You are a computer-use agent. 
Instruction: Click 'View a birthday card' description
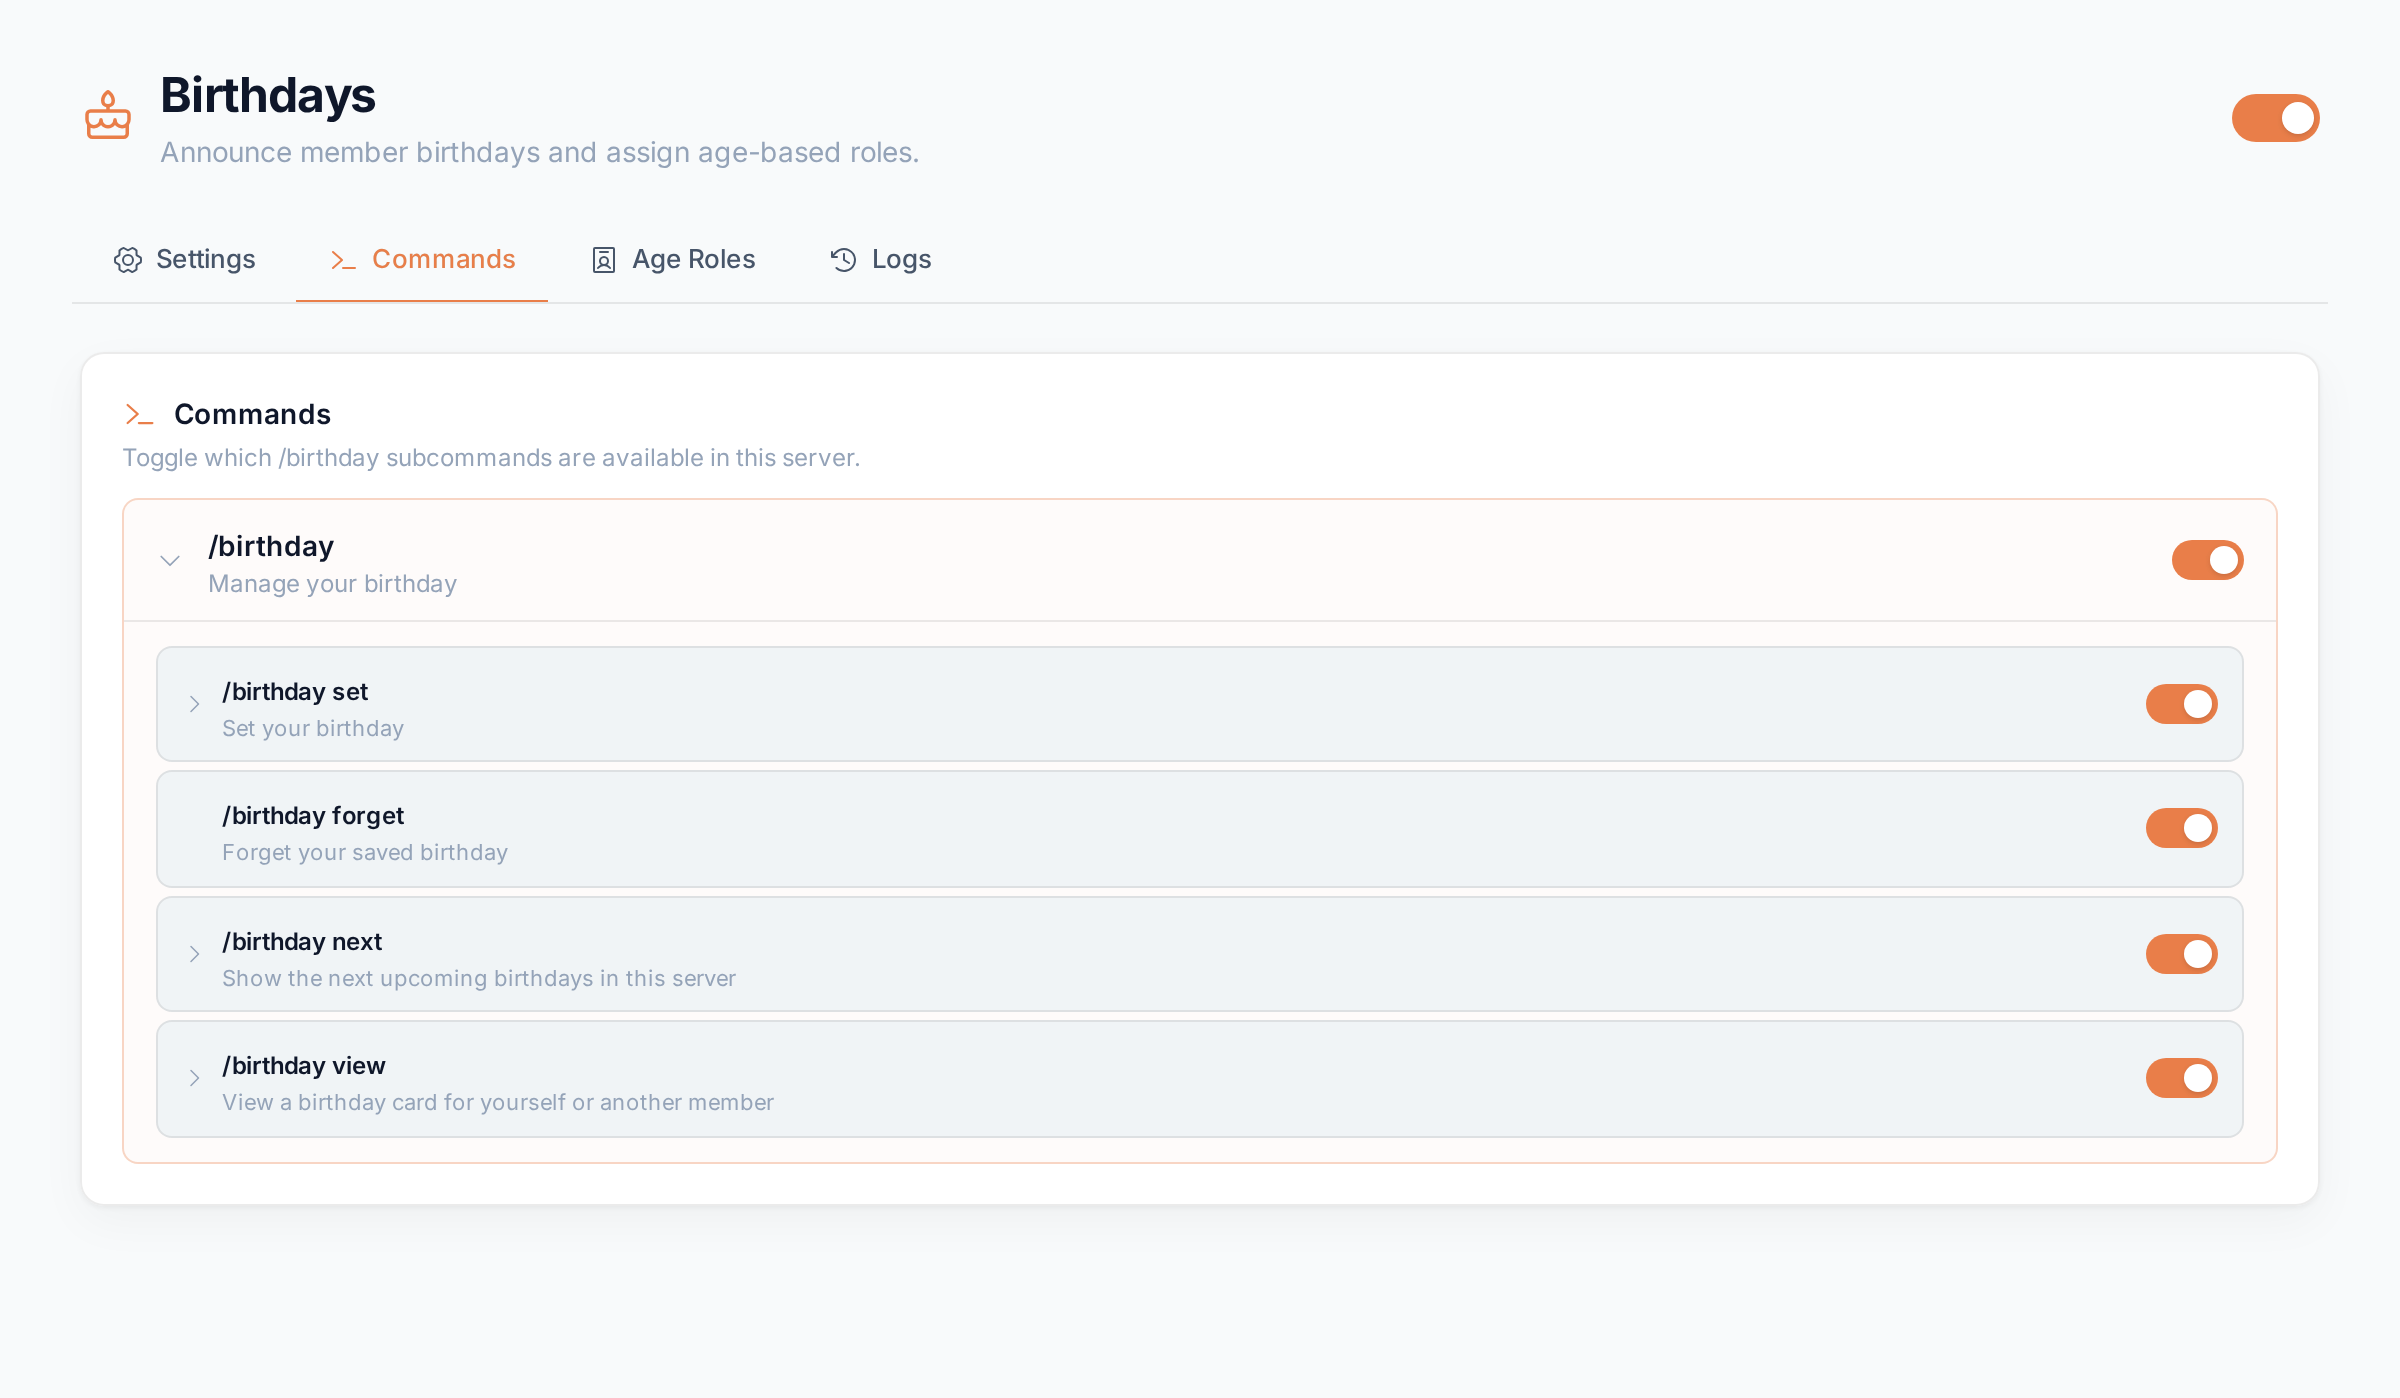click(498, 1102)
